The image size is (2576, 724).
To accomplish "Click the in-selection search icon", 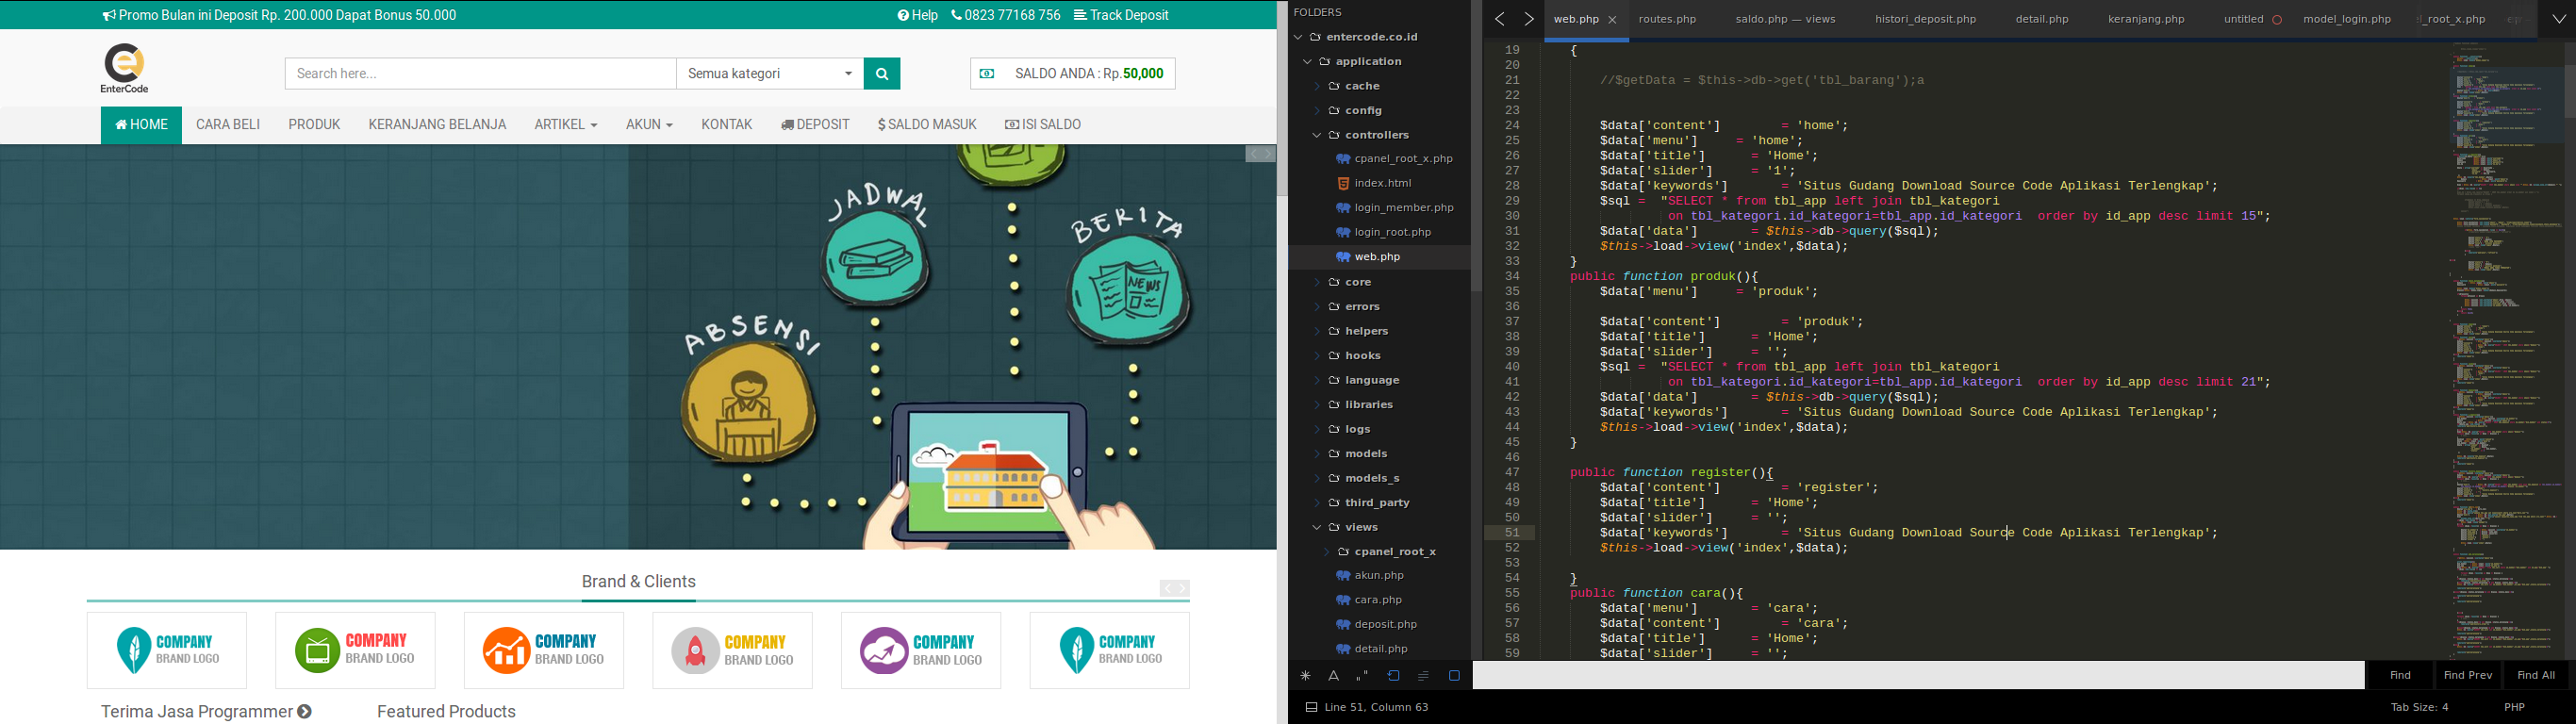I will 1423,676.
